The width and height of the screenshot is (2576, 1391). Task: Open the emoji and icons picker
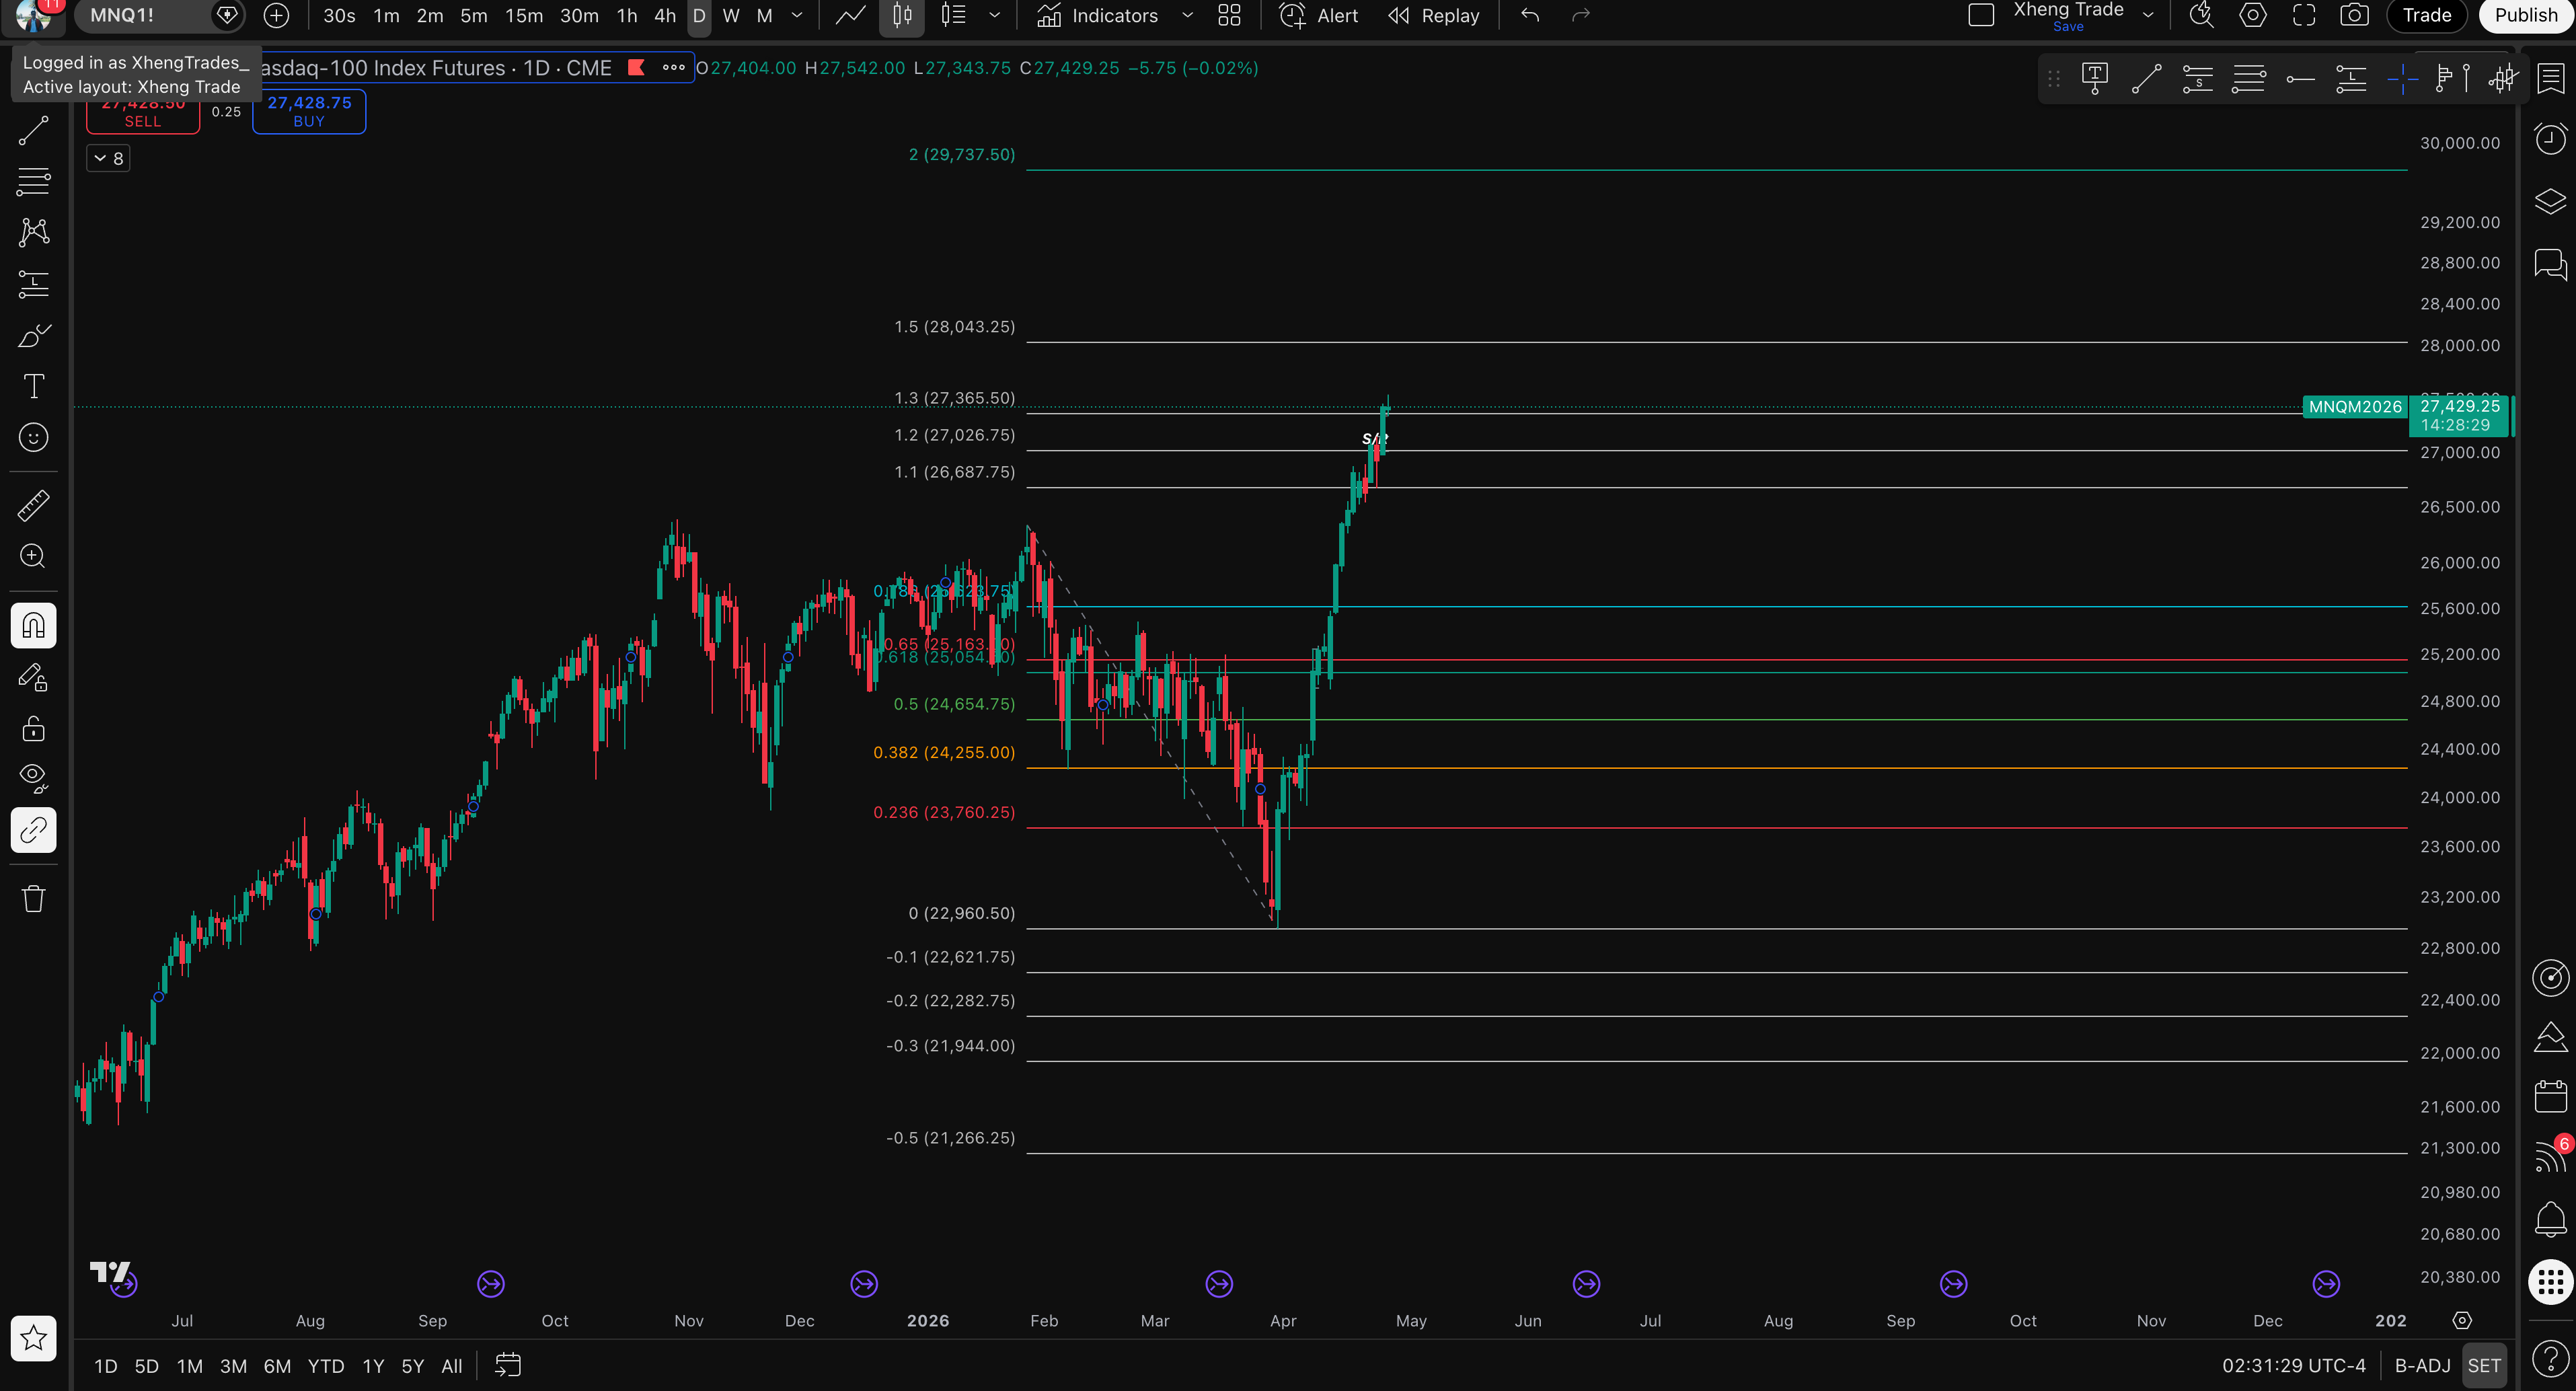(34, 437)
